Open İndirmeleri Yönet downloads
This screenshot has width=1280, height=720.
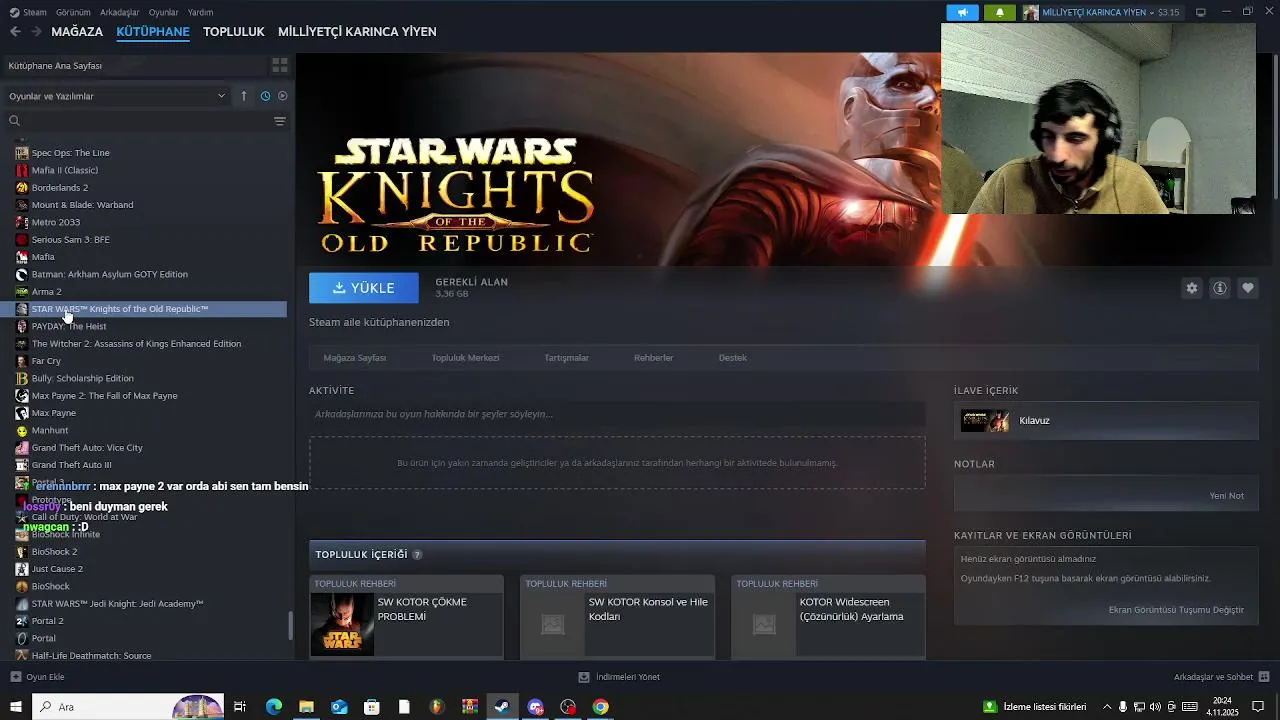(619, 677)
